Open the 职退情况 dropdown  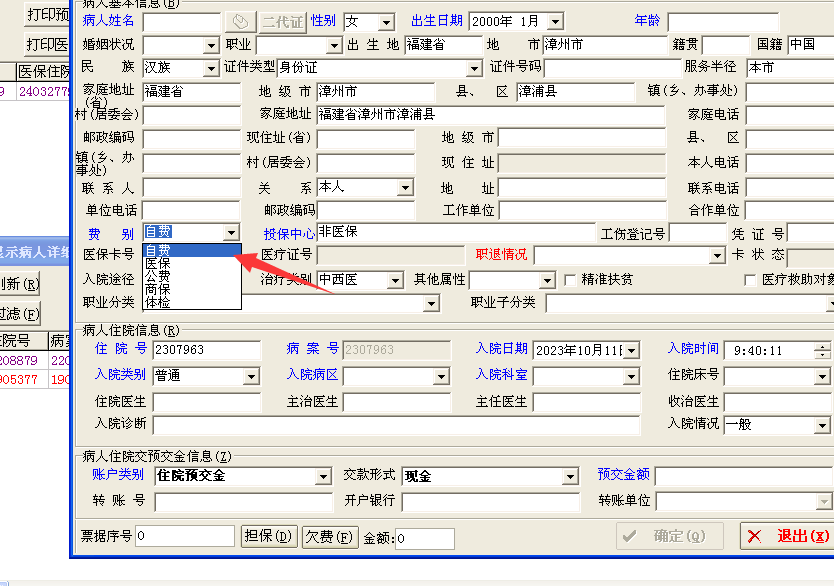[718, 256]
